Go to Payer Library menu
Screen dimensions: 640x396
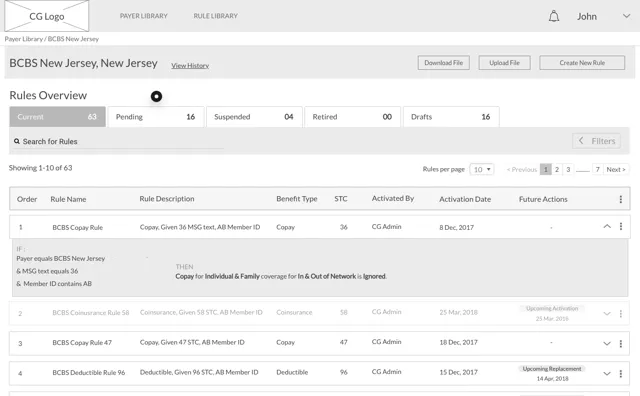(144, 16)
